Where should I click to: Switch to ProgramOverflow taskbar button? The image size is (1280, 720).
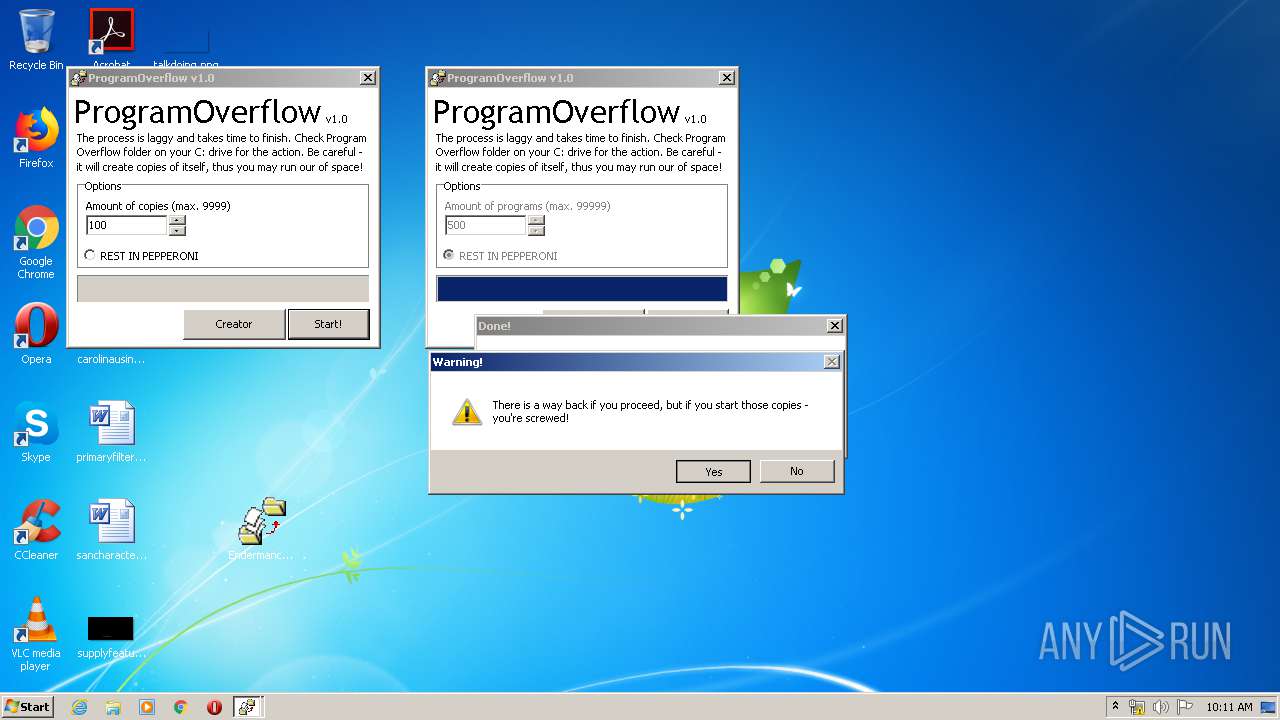248,707
